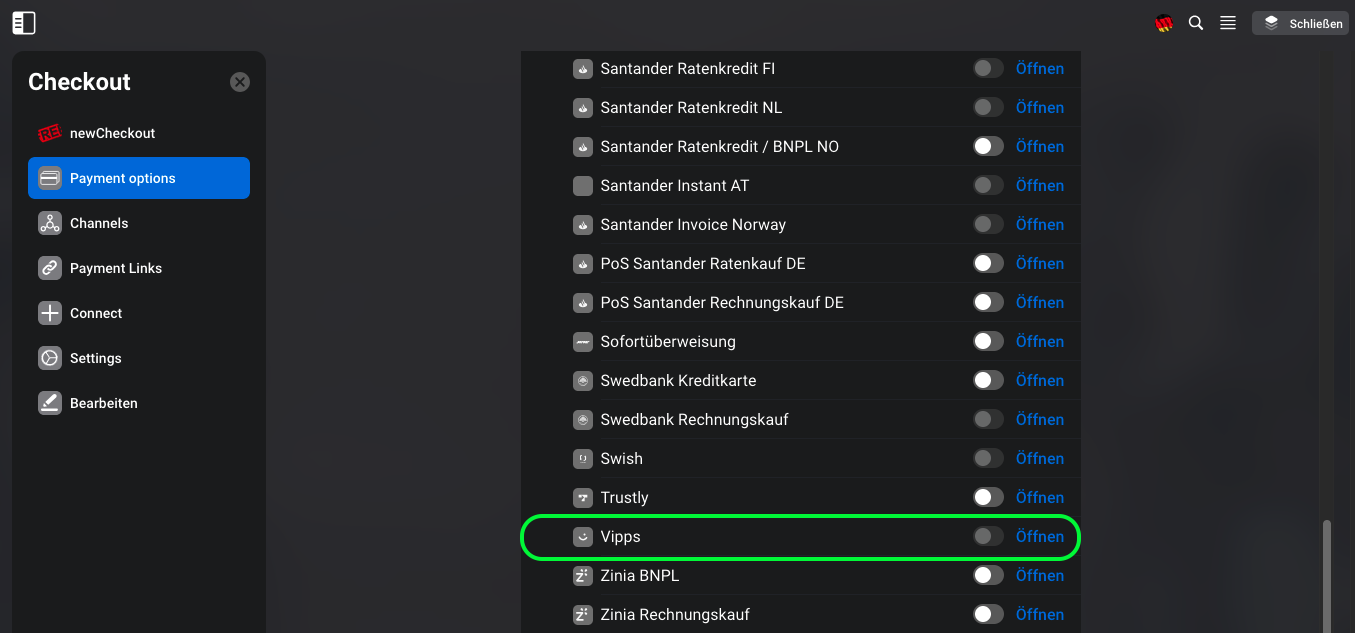
Task: Click the German flag language icon
Action: 1164,23
